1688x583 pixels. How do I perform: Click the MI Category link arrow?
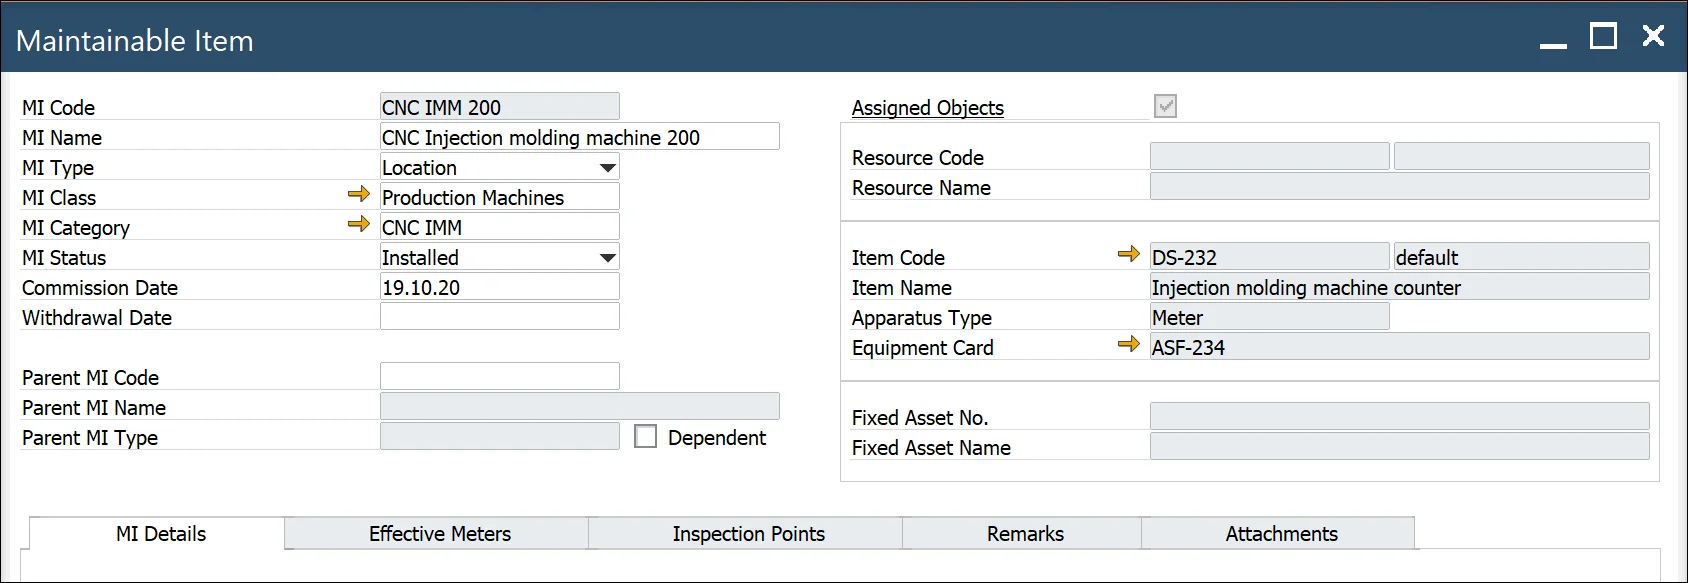[x=358, y=224]
